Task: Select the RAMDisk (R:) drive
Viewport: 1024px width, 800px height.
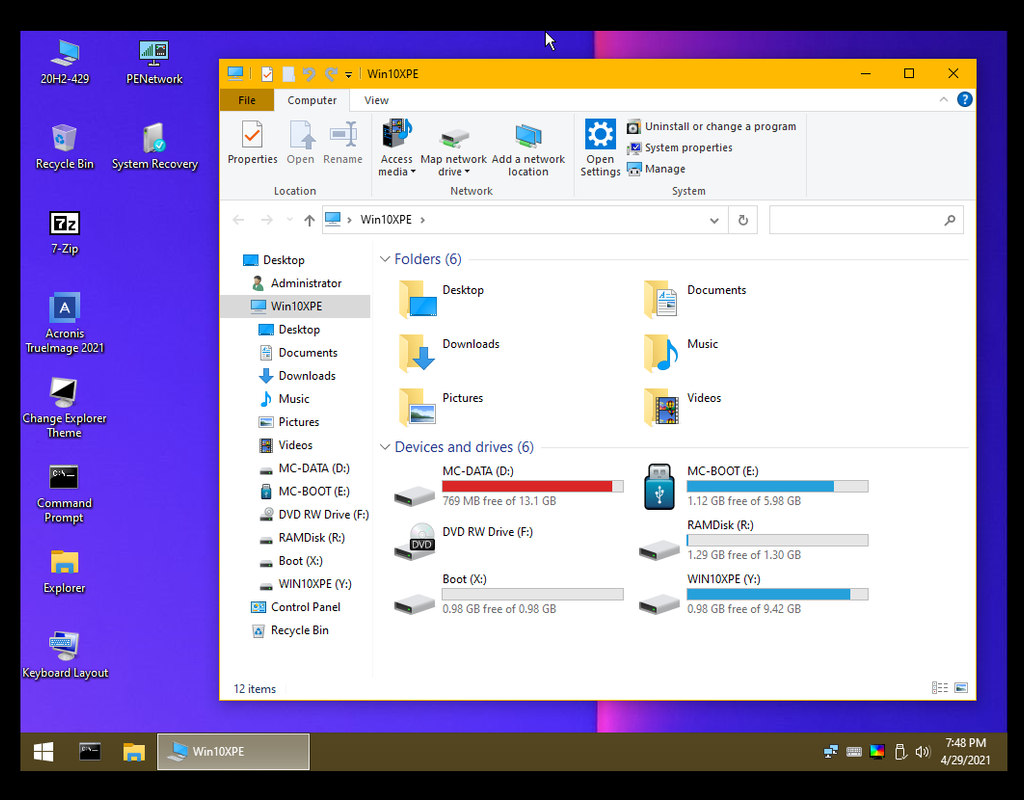Action: (754, 541)
